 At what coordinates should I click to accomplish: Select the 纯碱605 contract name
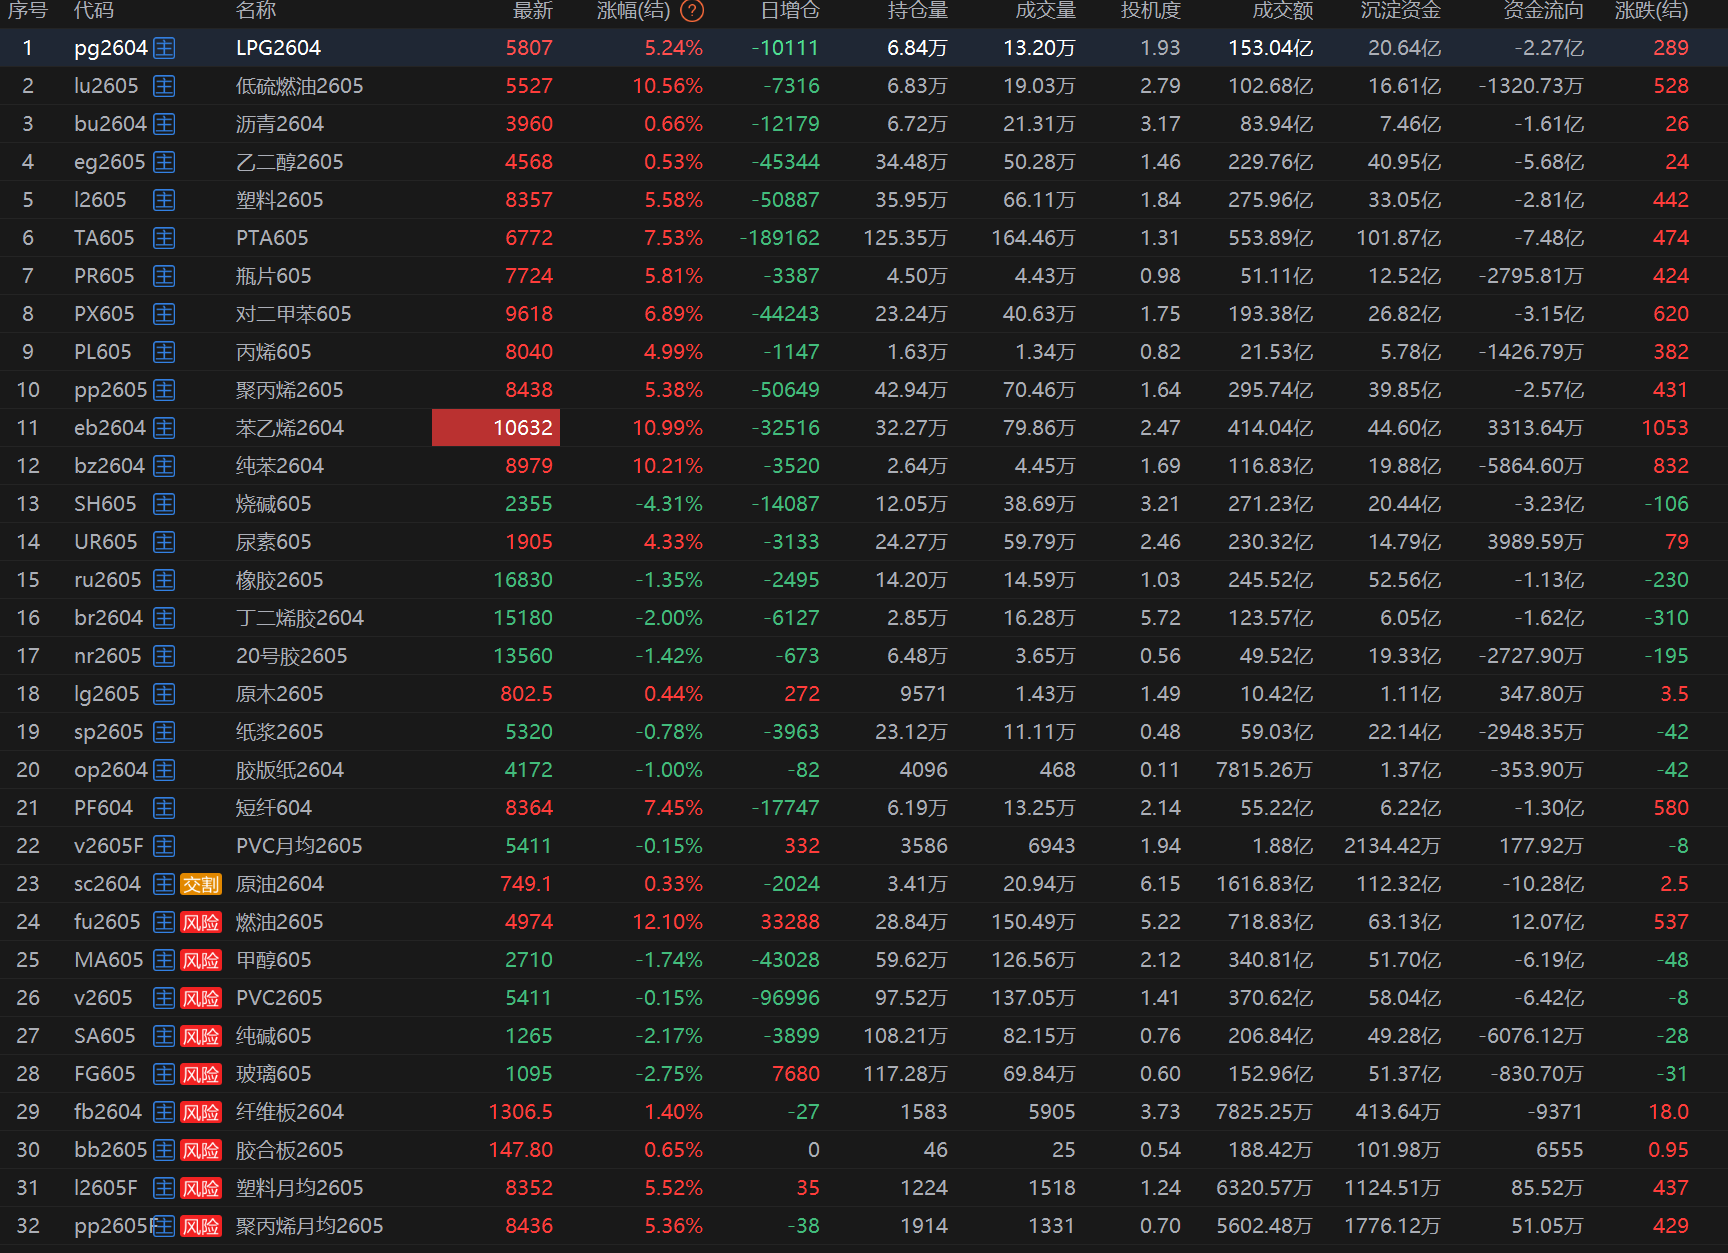[273, 1036]
